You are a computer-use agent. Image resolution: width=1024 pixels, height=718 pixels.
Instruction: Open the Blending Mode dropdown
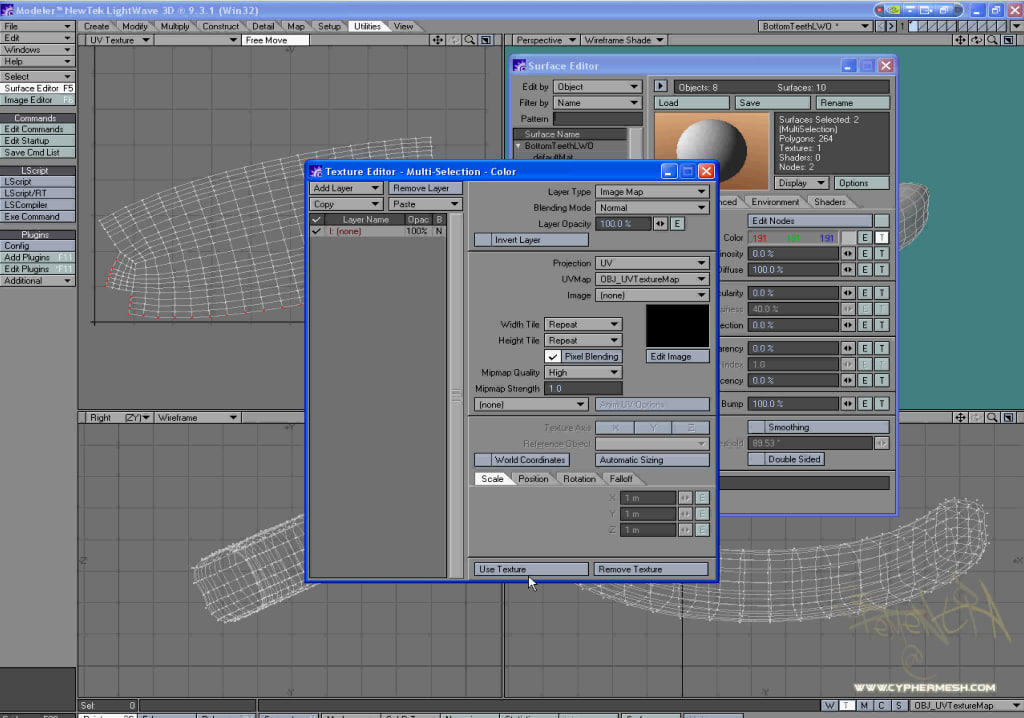click(x=652, y=207)
